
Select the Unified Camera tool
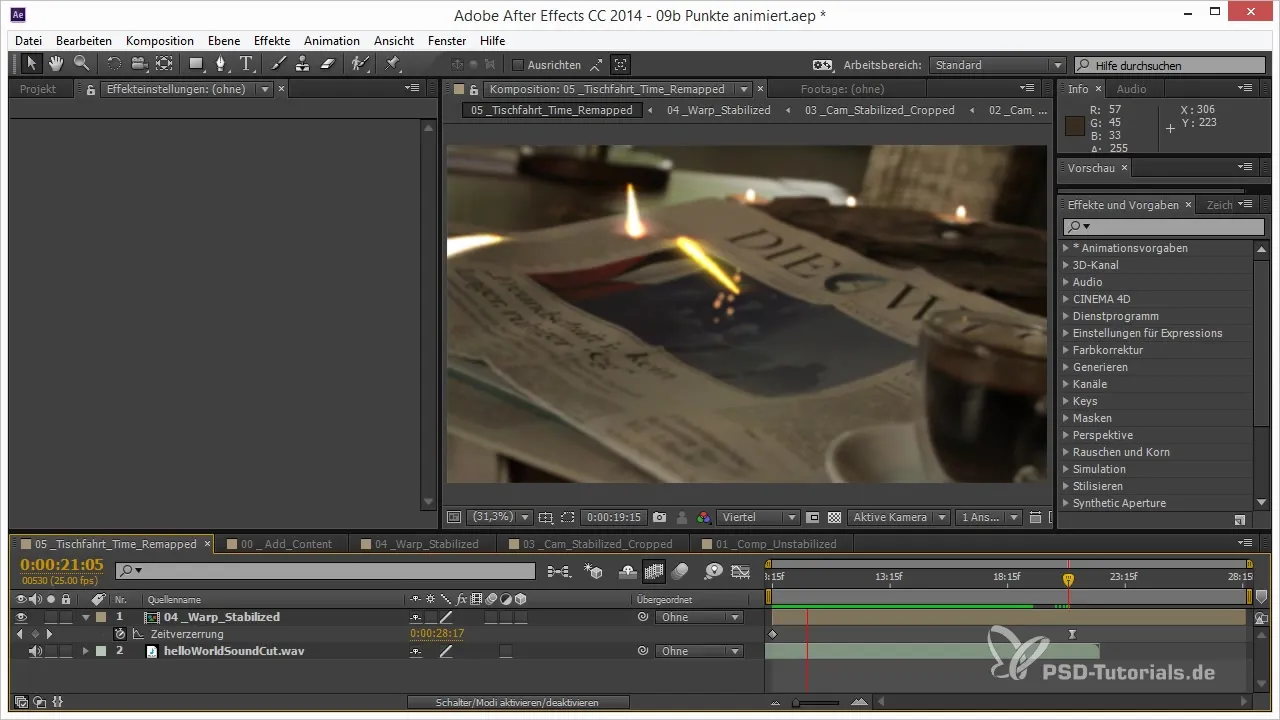click(x=139, y=64)
